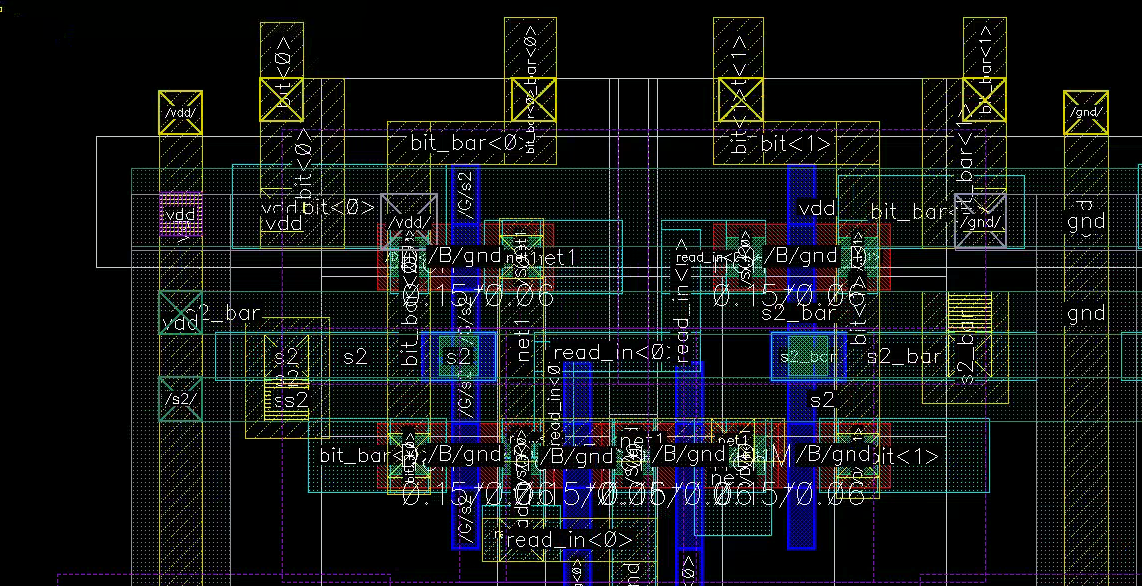The width and height of the screenshot is (1142, 586).
Task: Click the yellow /vdd/ pin marker
Action: tap(181, 112)
